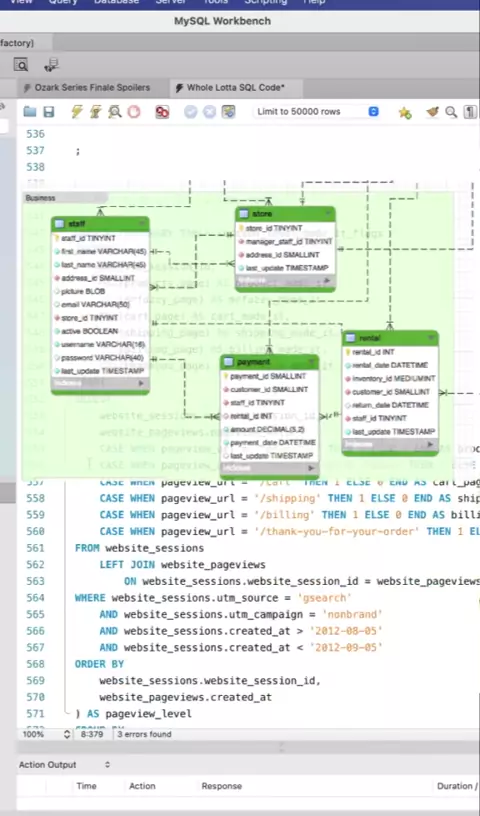Collapse the store table via header chevron
480x816 pixels.
click(x=329, y=213)
